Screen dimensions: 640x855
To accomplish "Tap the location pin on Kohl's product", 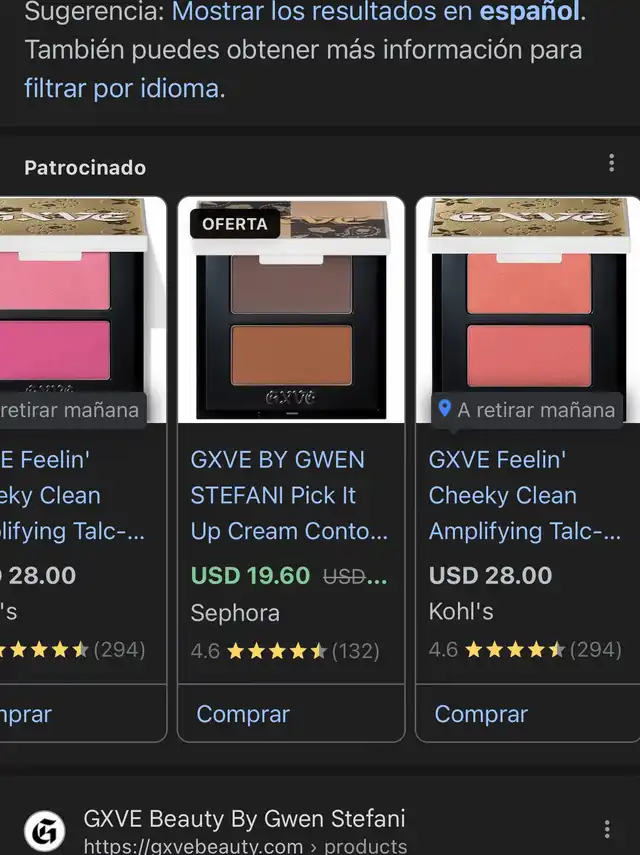I will tap(445, 408).
